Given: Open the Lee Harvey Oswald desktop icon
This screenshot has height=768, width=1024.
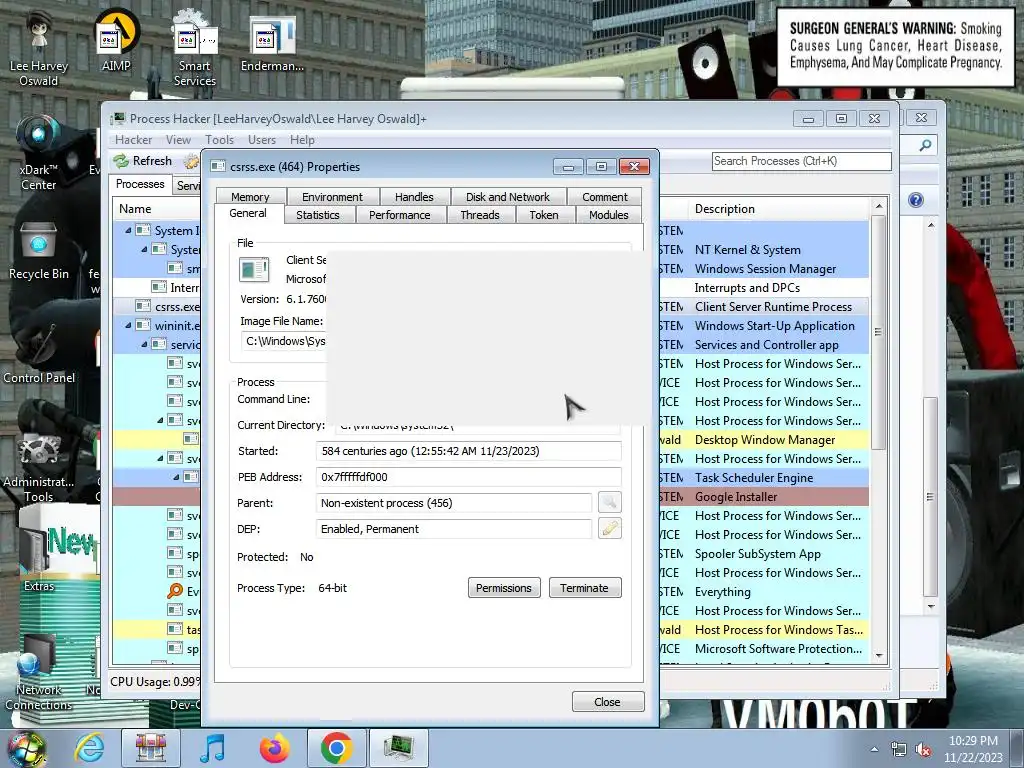Looking at the screenshot, I should (39, 49).
